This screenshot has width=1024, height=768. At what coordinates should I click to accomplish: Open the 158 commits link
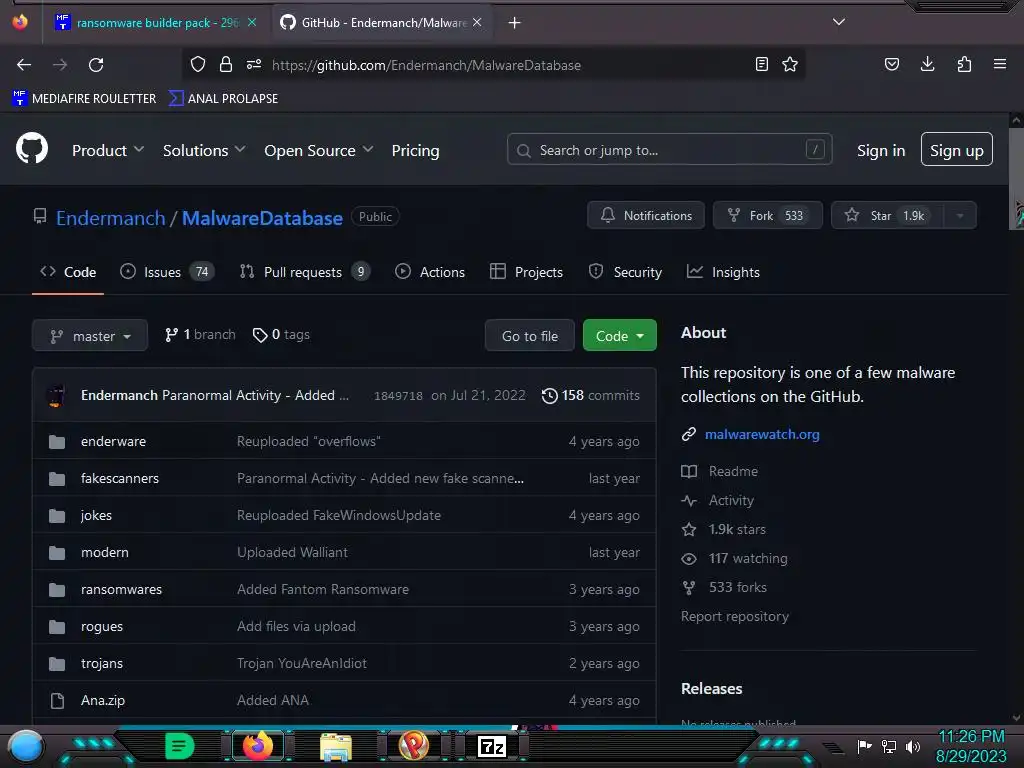click(591, 396)
